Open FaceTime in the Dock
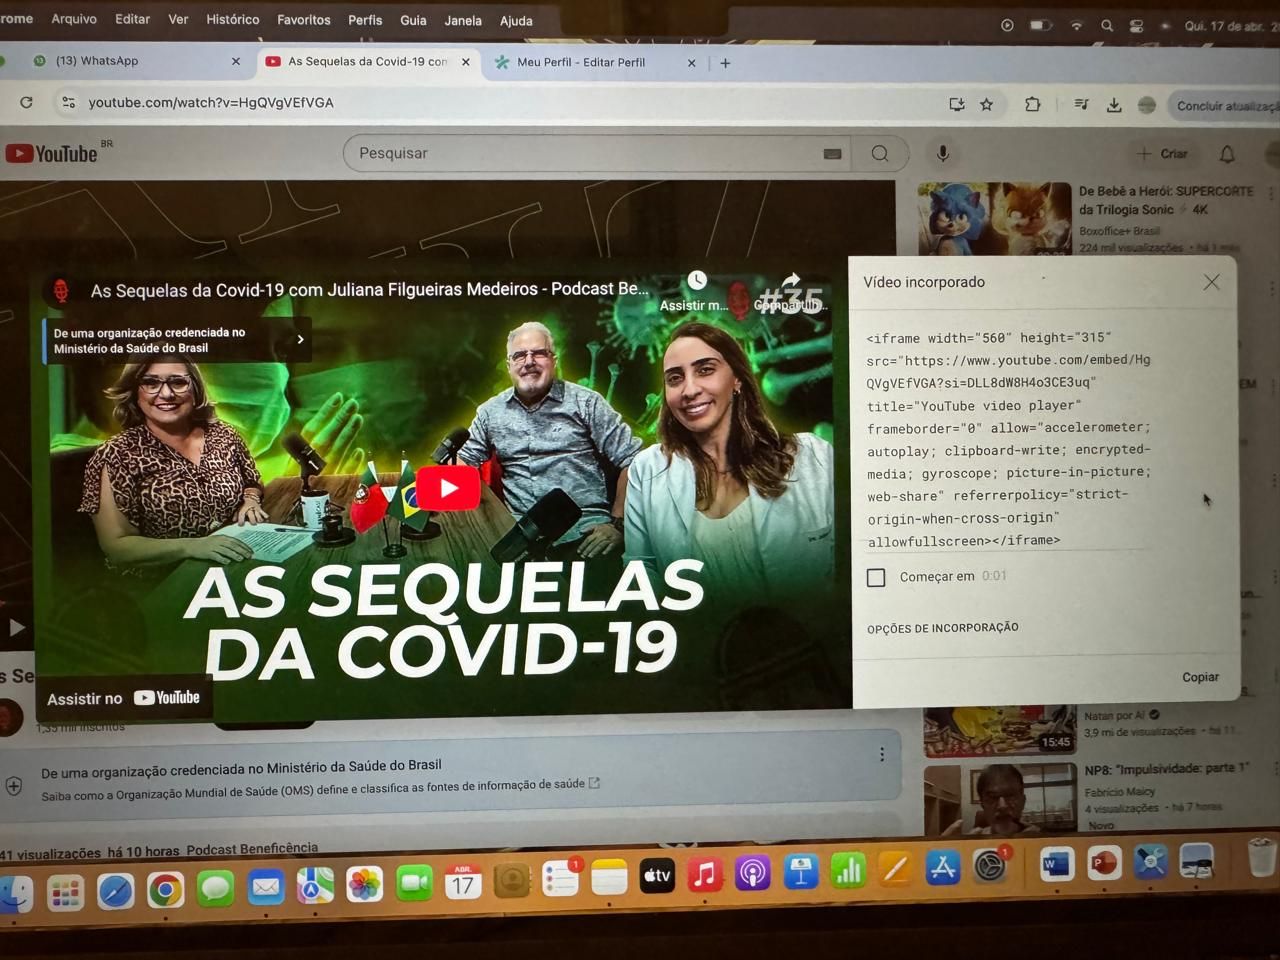Viewport: 1280px width, 960px height. point(414,883)
